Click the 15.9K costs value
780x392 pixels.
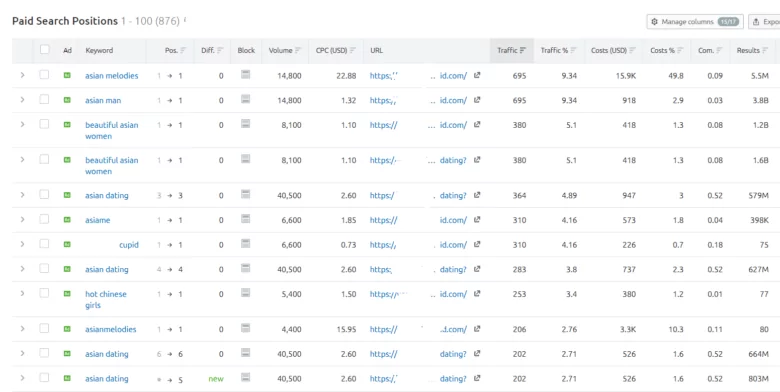(x=625, y=76)
